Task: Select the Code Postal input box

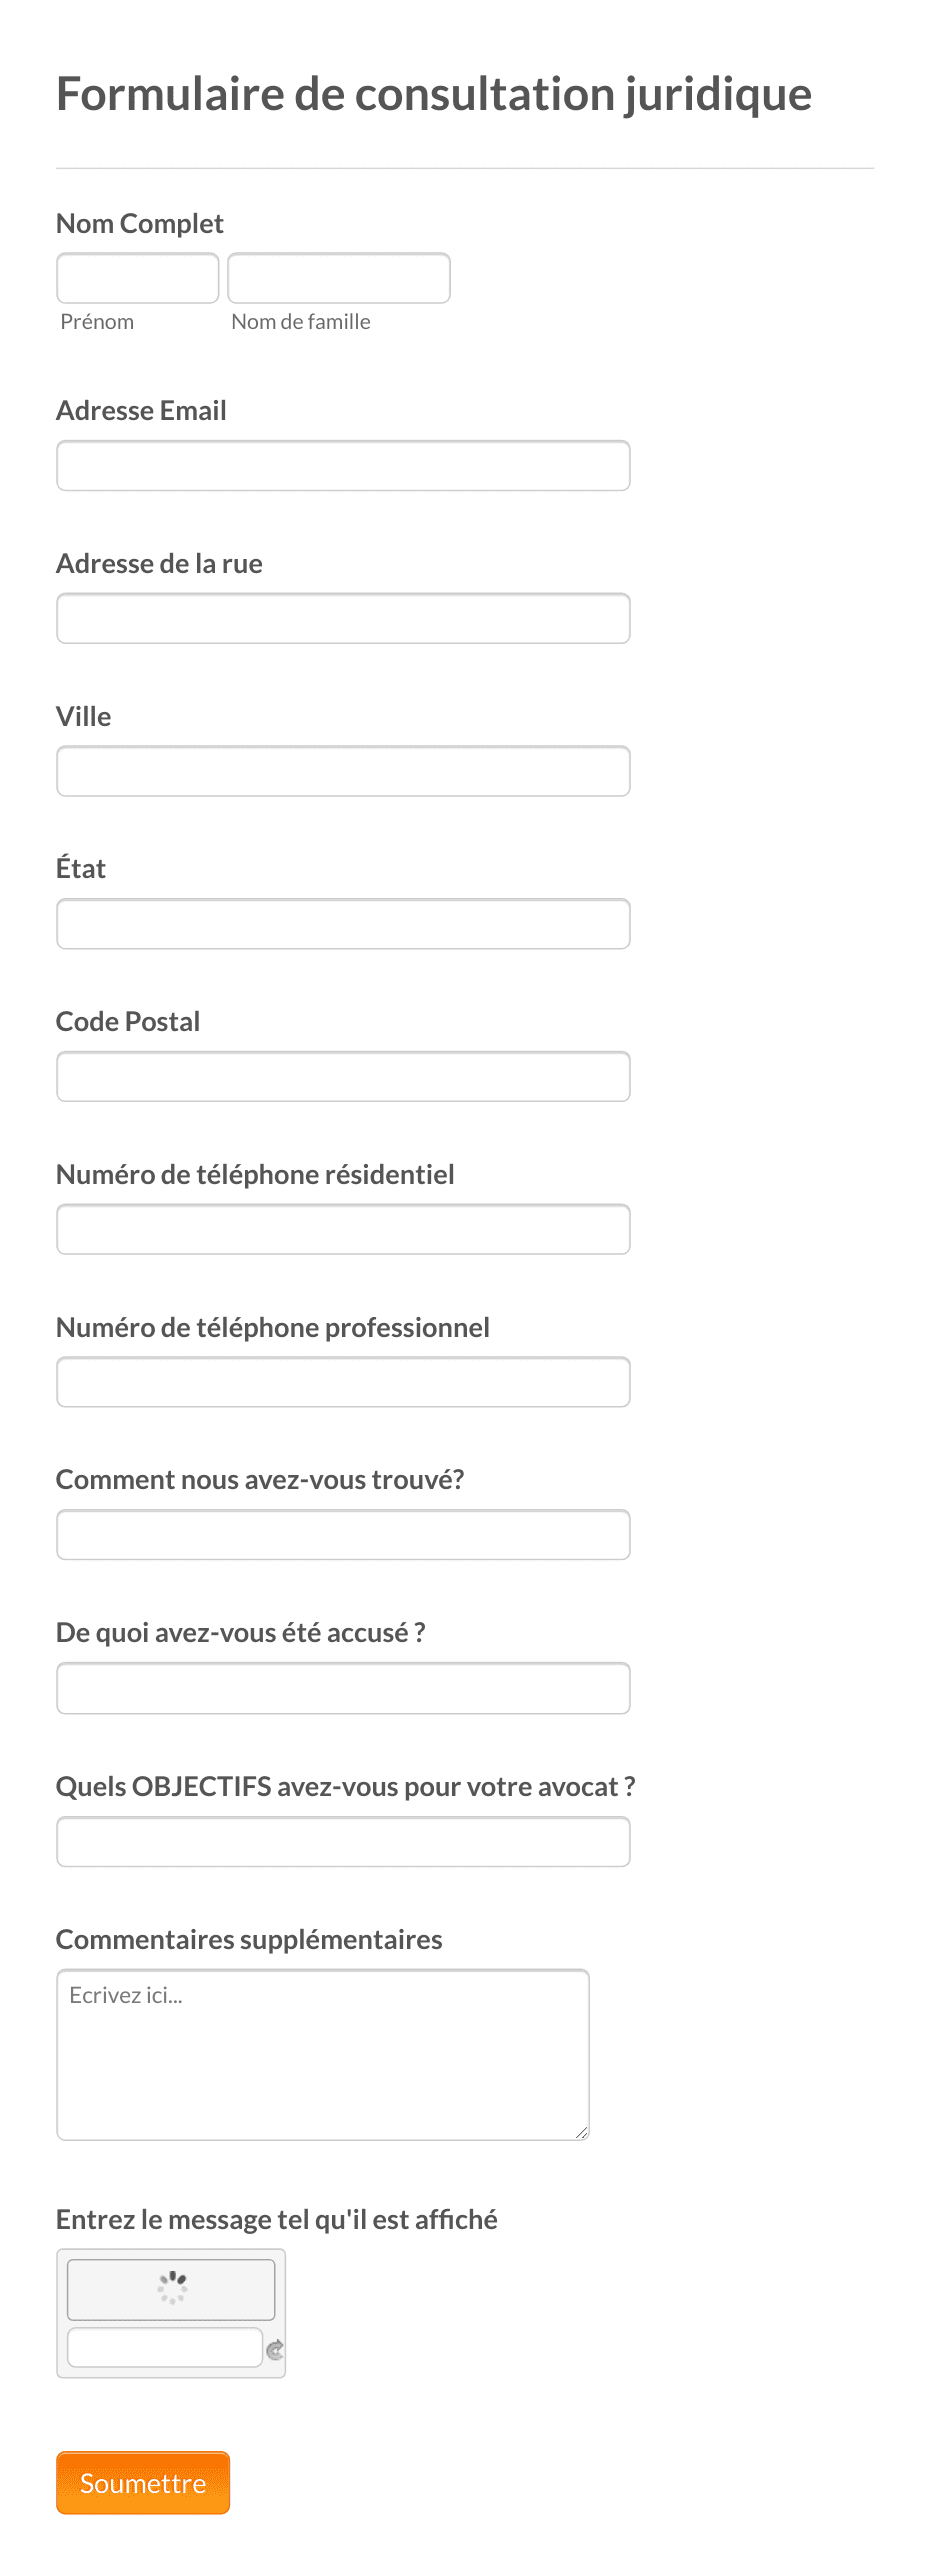Action: click(343, 1077)
